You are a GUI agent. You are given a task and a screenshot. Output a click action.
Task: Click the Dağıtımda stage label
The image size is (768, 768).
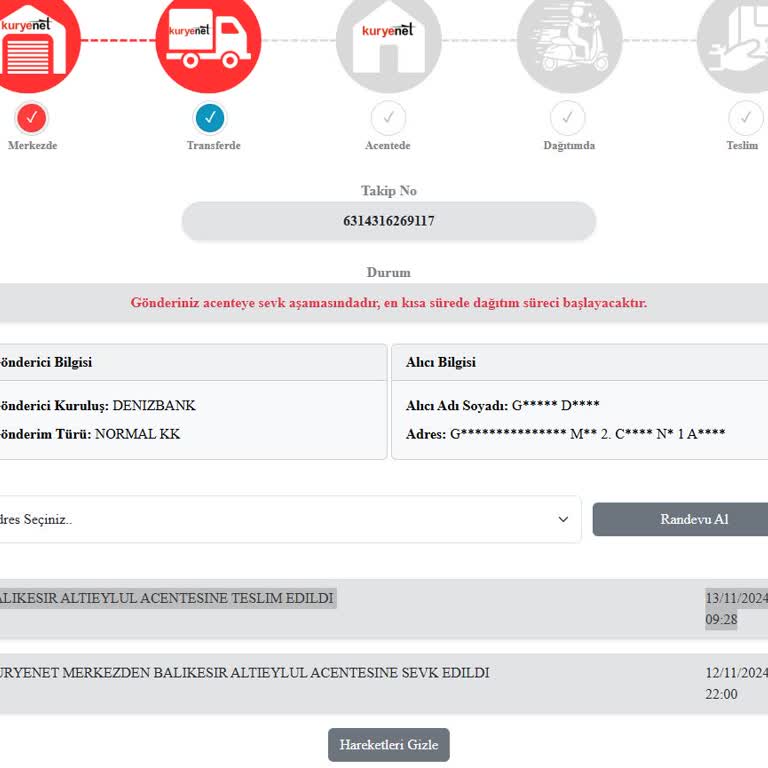569,146
